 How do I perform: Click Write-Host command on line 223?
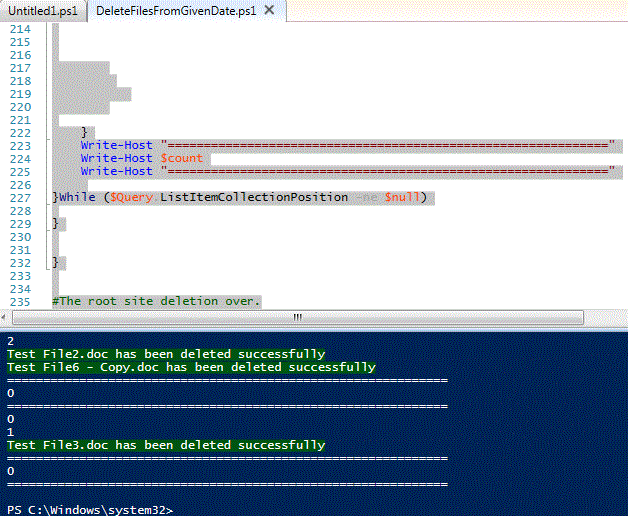click(117, 145)
